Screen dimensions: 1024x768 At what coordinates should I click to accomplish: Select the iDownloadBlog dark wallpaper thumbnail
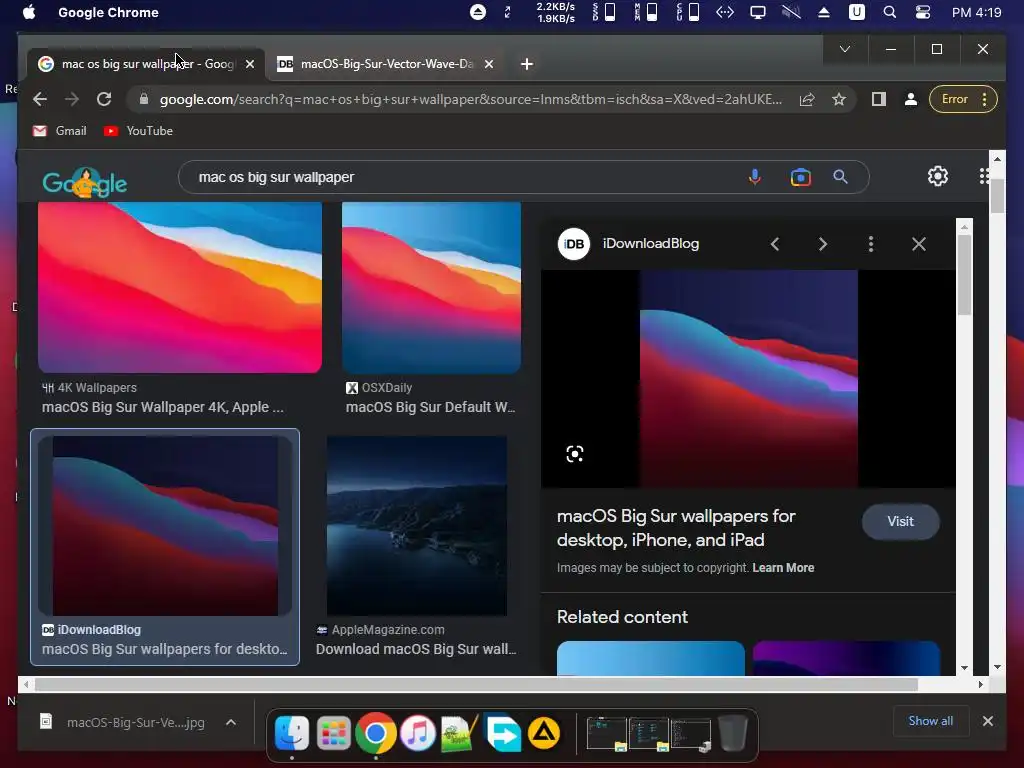[x=165, y=526]
